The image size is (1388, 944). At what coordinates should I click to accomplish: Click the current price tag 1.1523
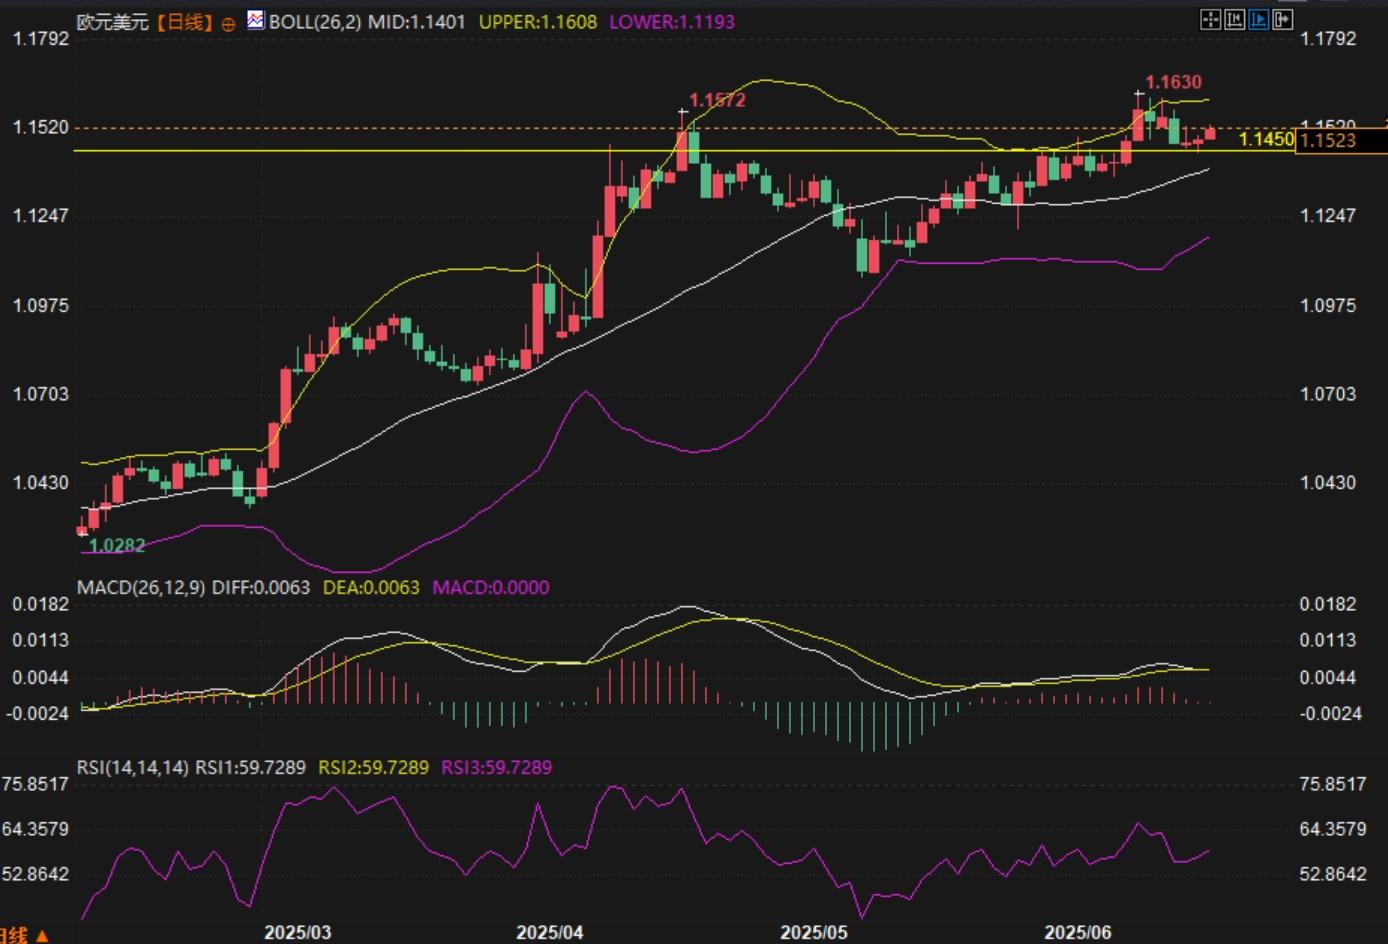pyautogui.click(x=1341, y=140)
